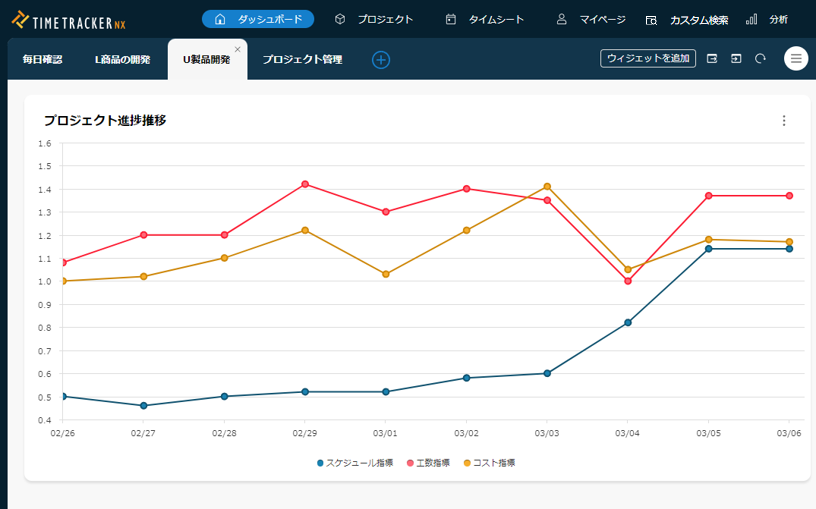Click the dashboard export icon

[x=712, y=58]
